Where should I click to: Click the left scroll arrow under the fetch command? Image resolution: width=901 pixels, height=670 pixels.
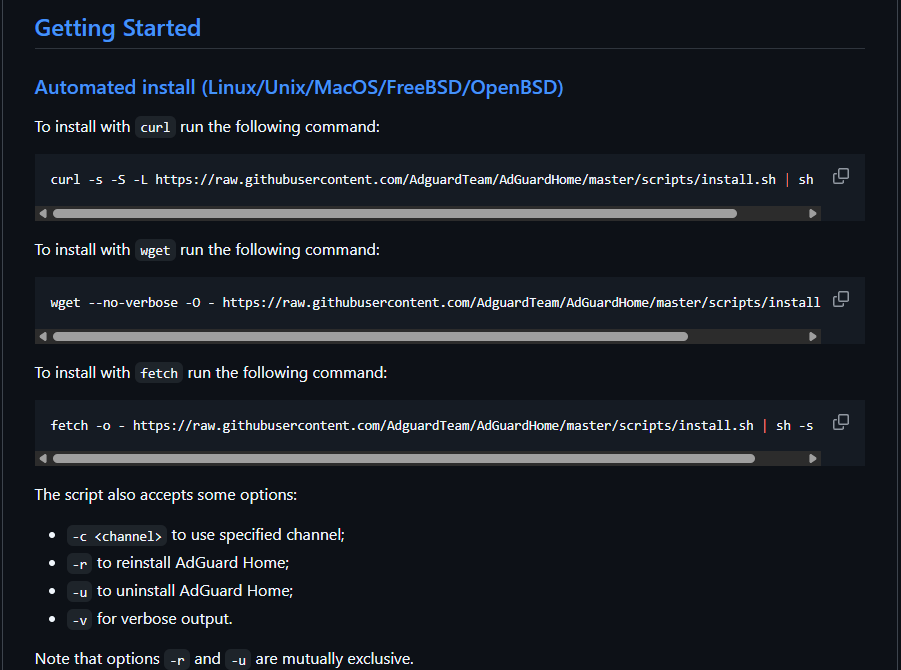pos(42,458)
